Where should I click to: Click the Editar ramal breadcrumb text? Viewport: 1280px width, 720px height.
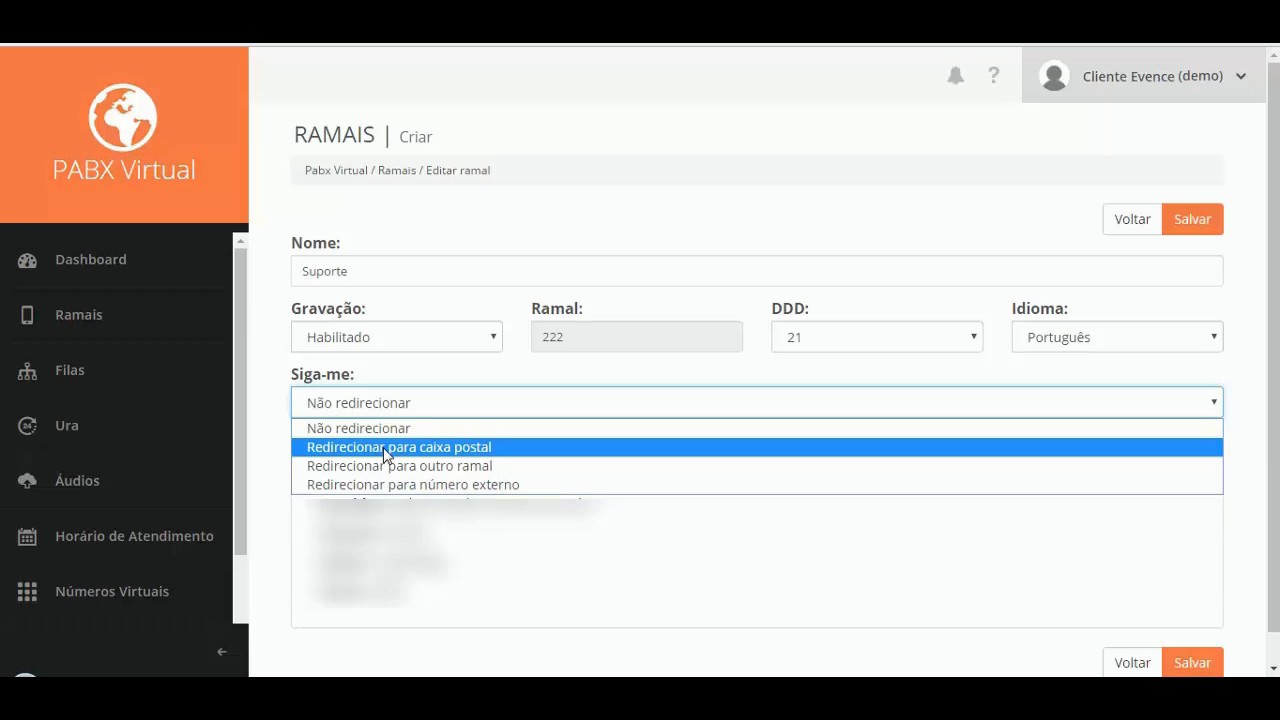pyautogui.click(x=458, y=170)
